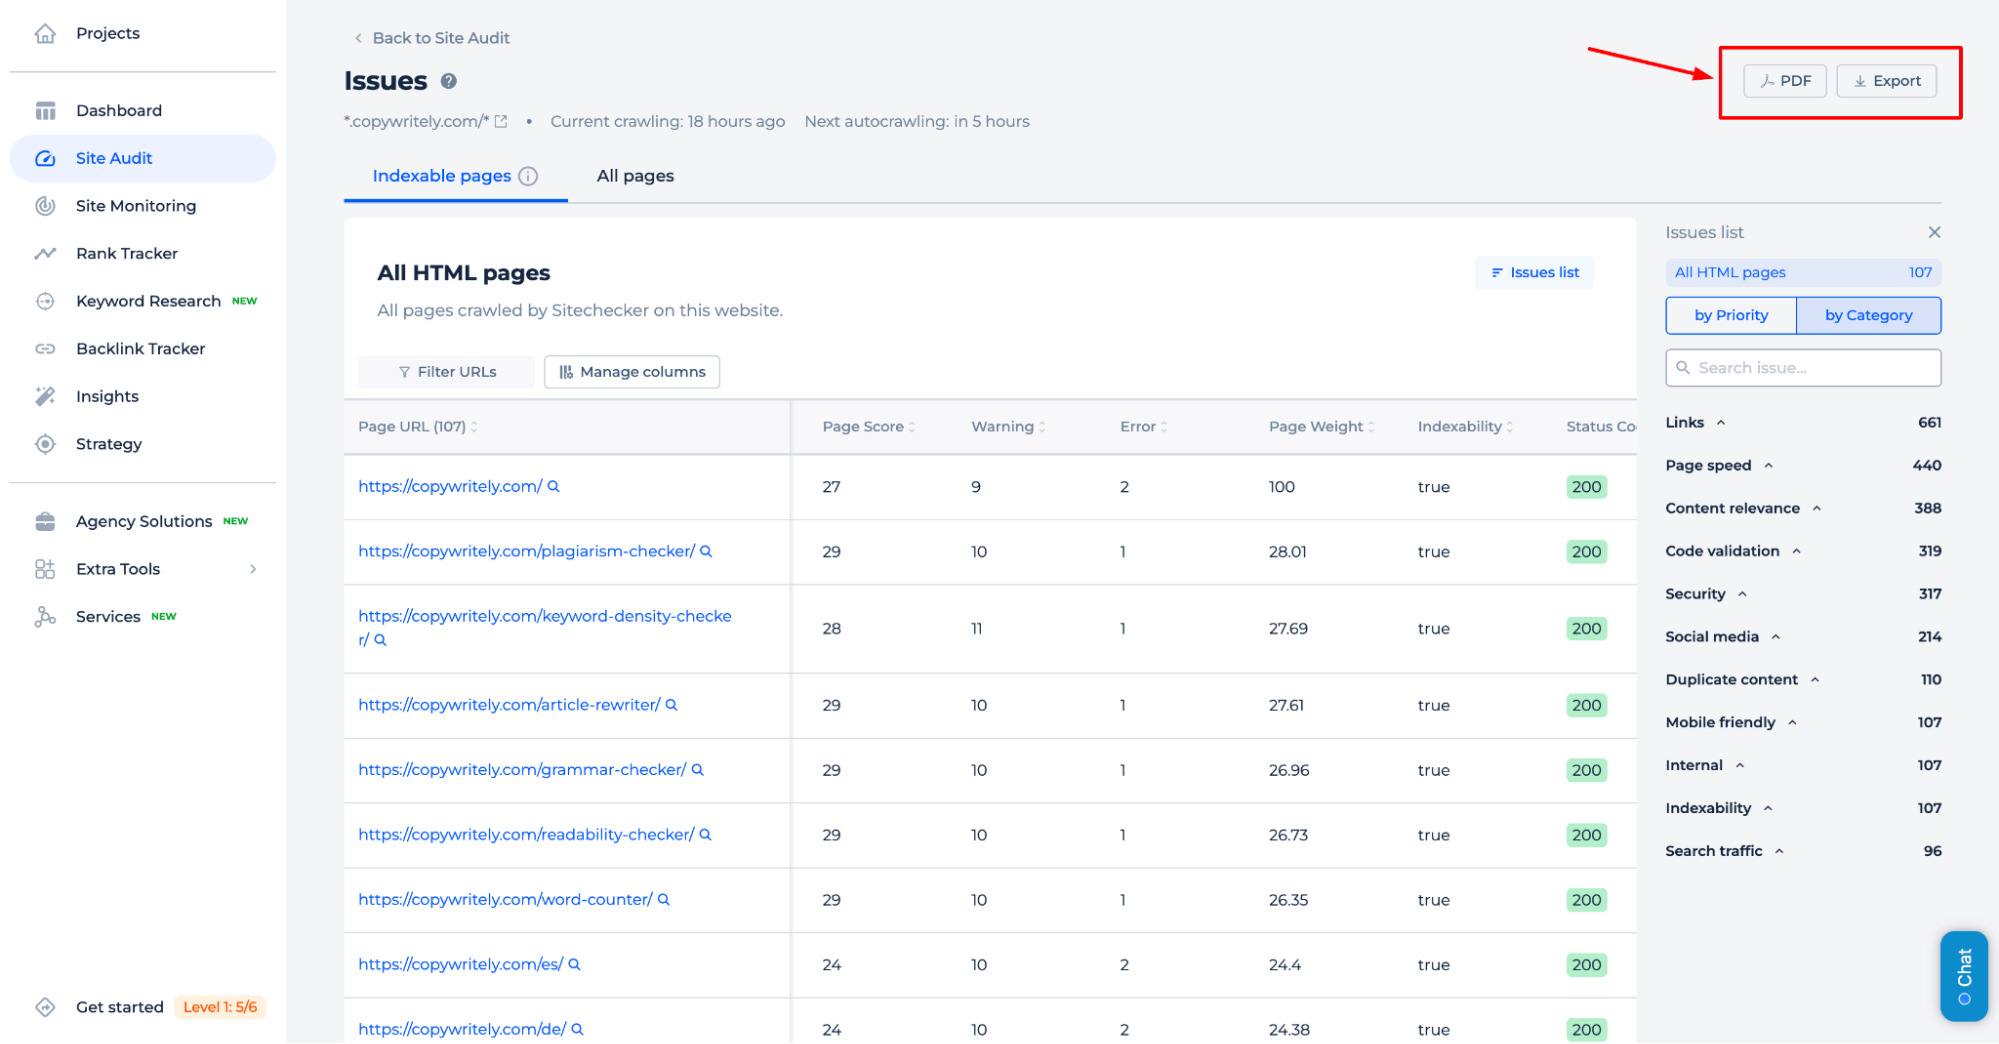This screenshot has width=1999, height=1044.
Task: Open the Dashboard icon in sidebar
Action: point(45,110)
